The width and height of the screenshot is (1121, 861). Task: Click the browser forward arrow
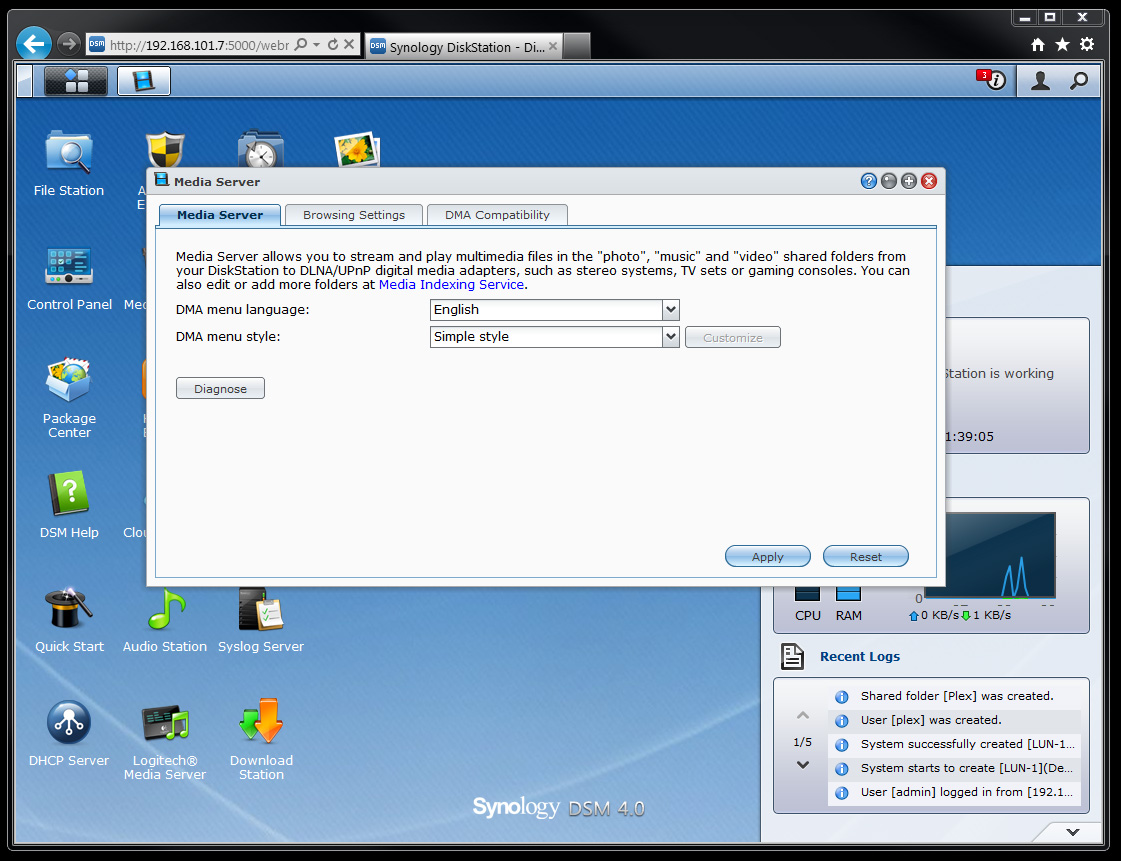pyautogui.click(x=69, y=44)
